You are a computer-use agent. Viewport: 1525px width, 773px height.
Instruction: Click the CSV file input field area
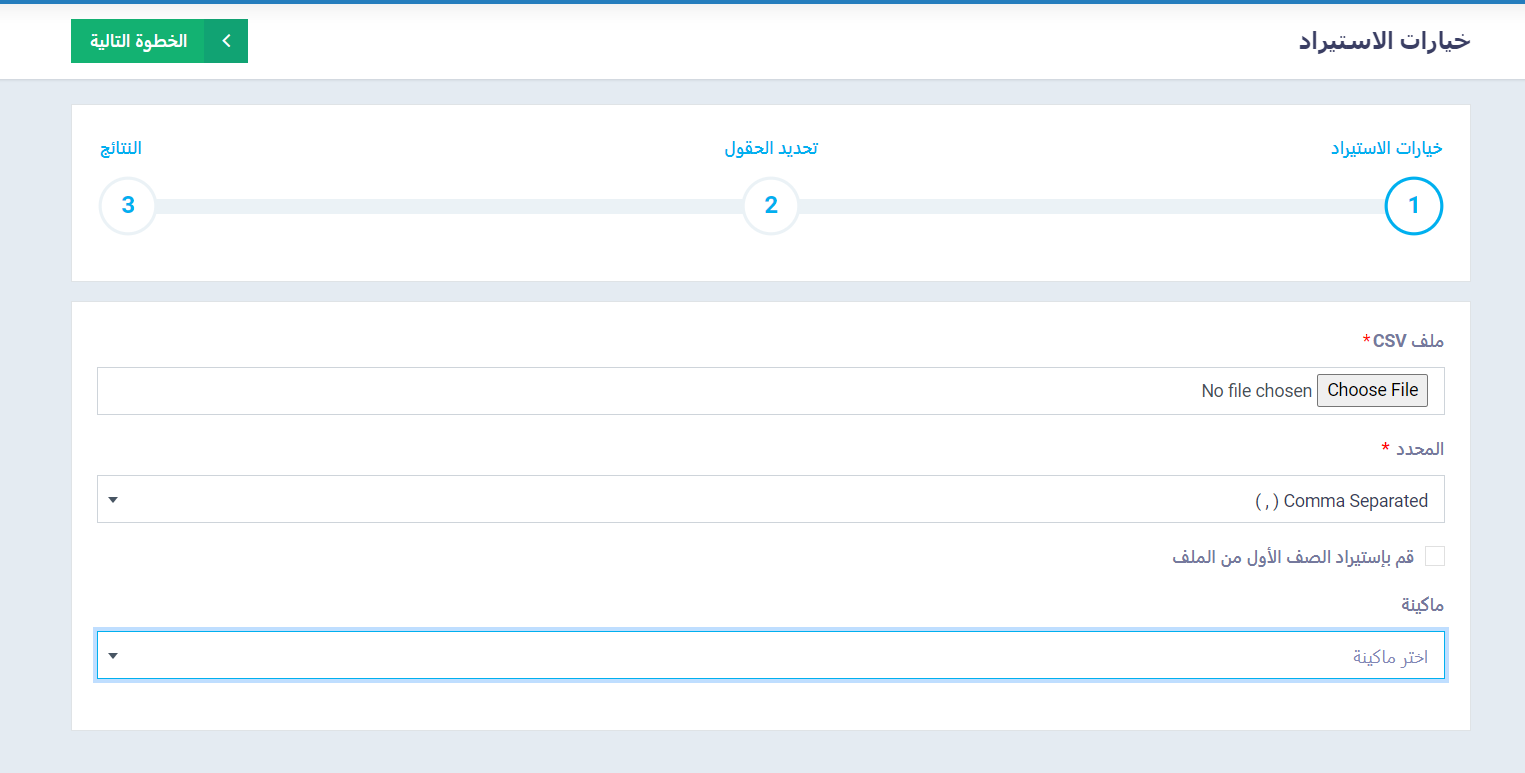[x=771, y=391]
